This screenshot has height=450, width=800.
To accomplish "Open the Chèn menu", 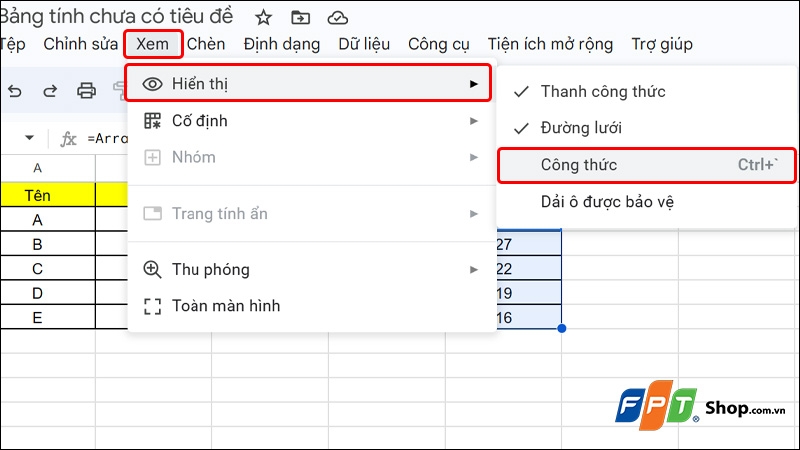I will click(206, 44).
